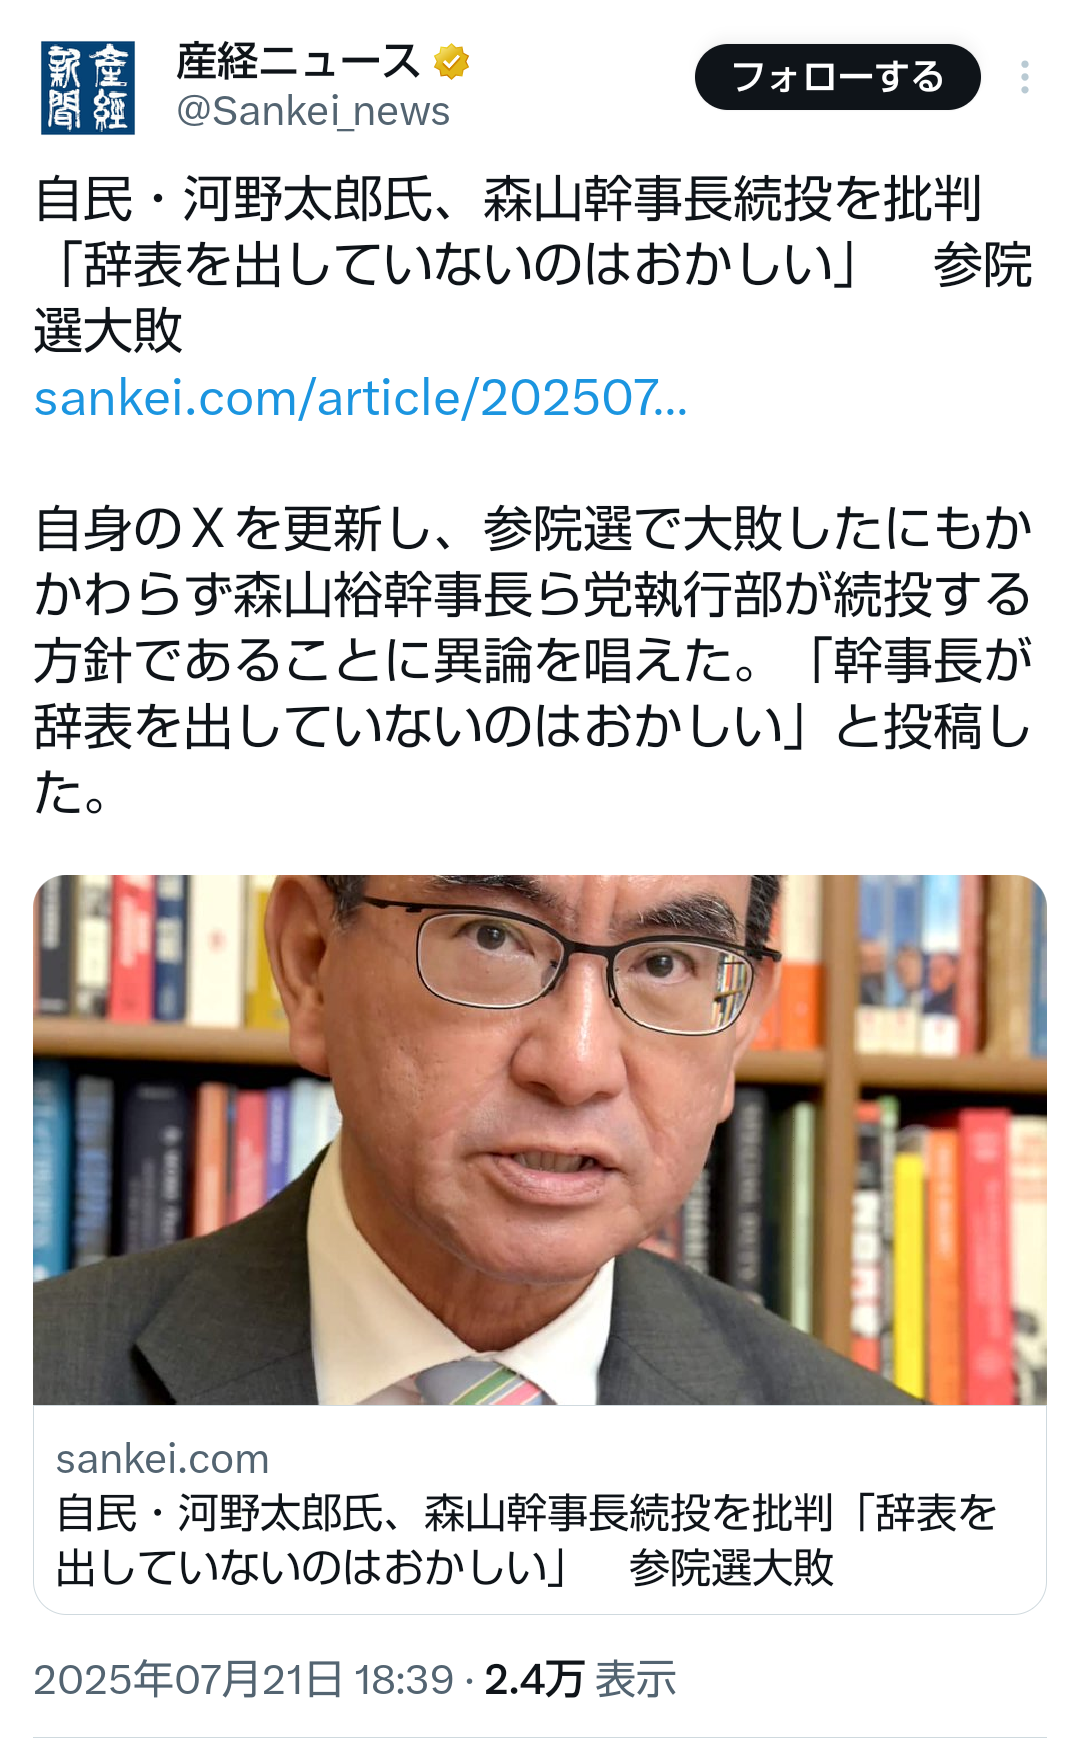Open the card headline starting 自民・河野太郎氏
The height and width of the screenshot is (1761, 1080).
click(x=527, y=1540)
